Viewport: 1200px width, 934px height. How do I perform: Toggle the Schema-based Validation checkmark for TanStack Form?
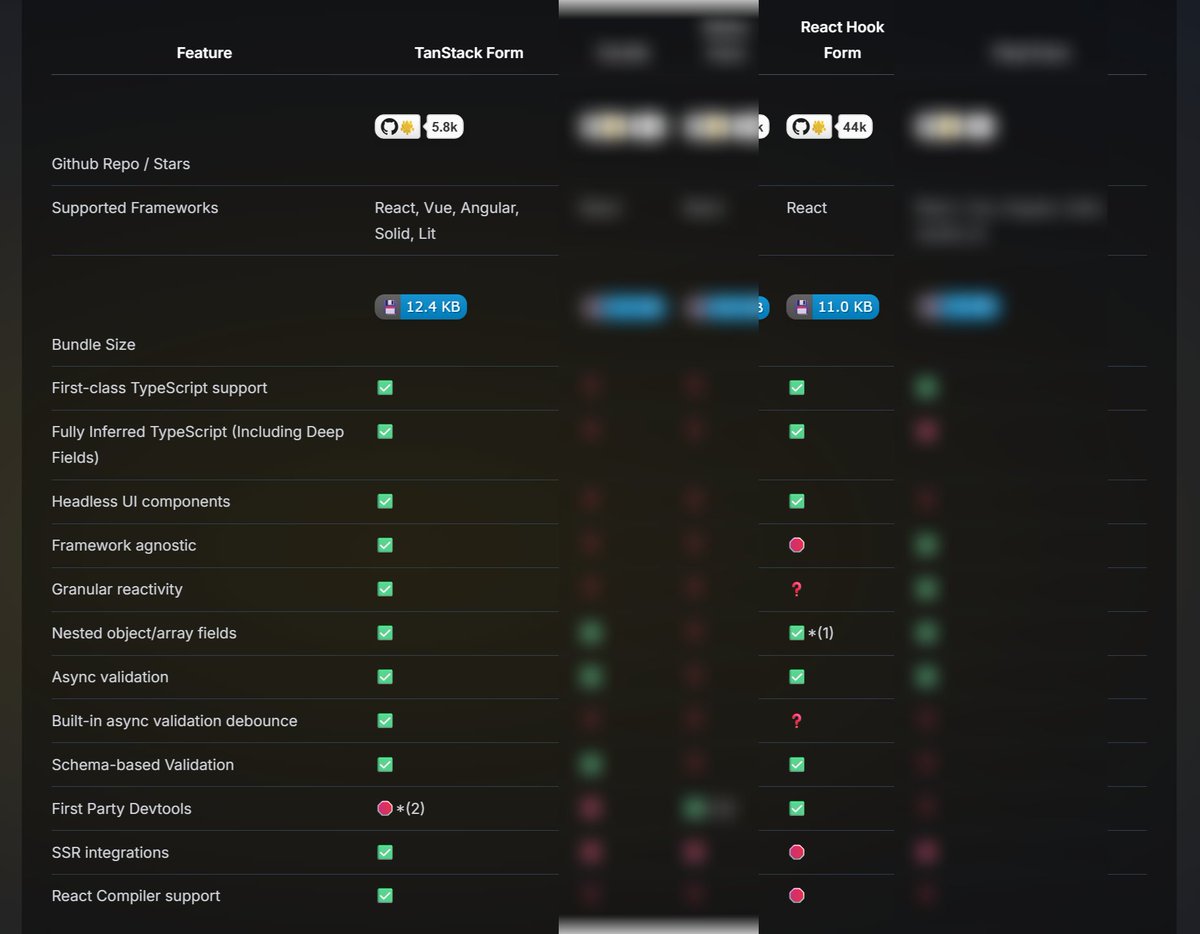coord(385,764)
